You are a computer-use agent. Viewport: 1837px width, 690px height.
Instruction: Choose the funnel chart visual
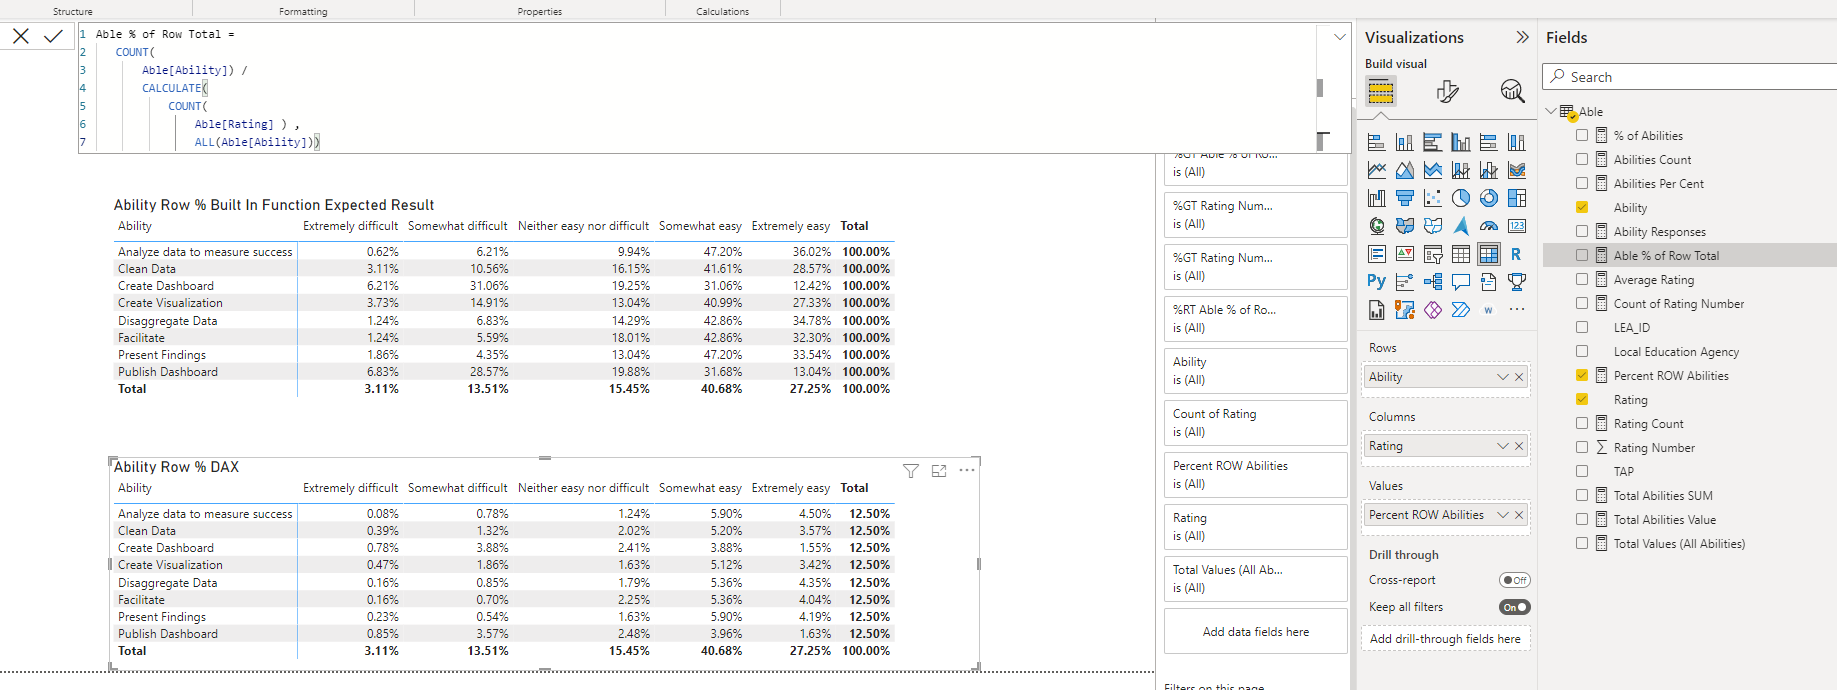1405,198
